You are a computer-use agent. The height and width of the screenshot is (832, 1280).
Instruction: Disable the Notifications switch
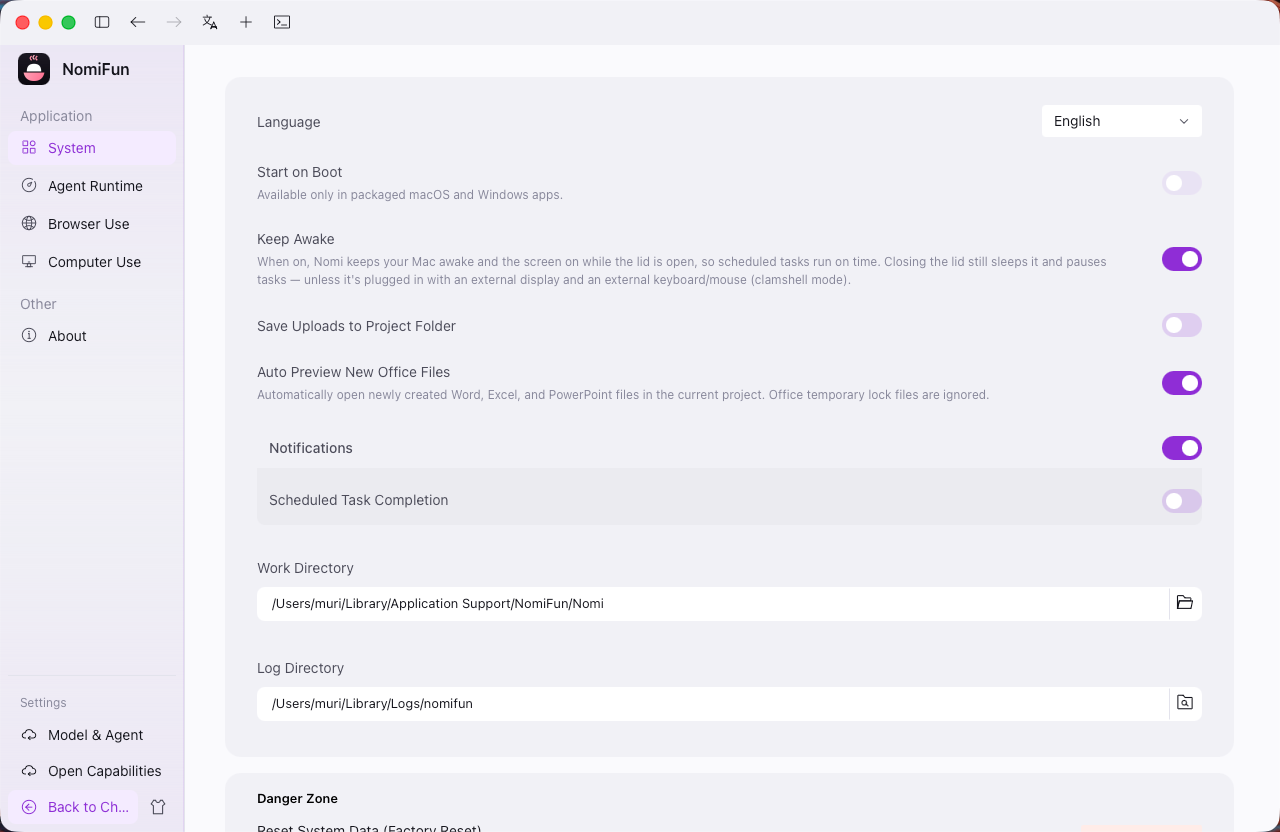[x=1182, y=448]
